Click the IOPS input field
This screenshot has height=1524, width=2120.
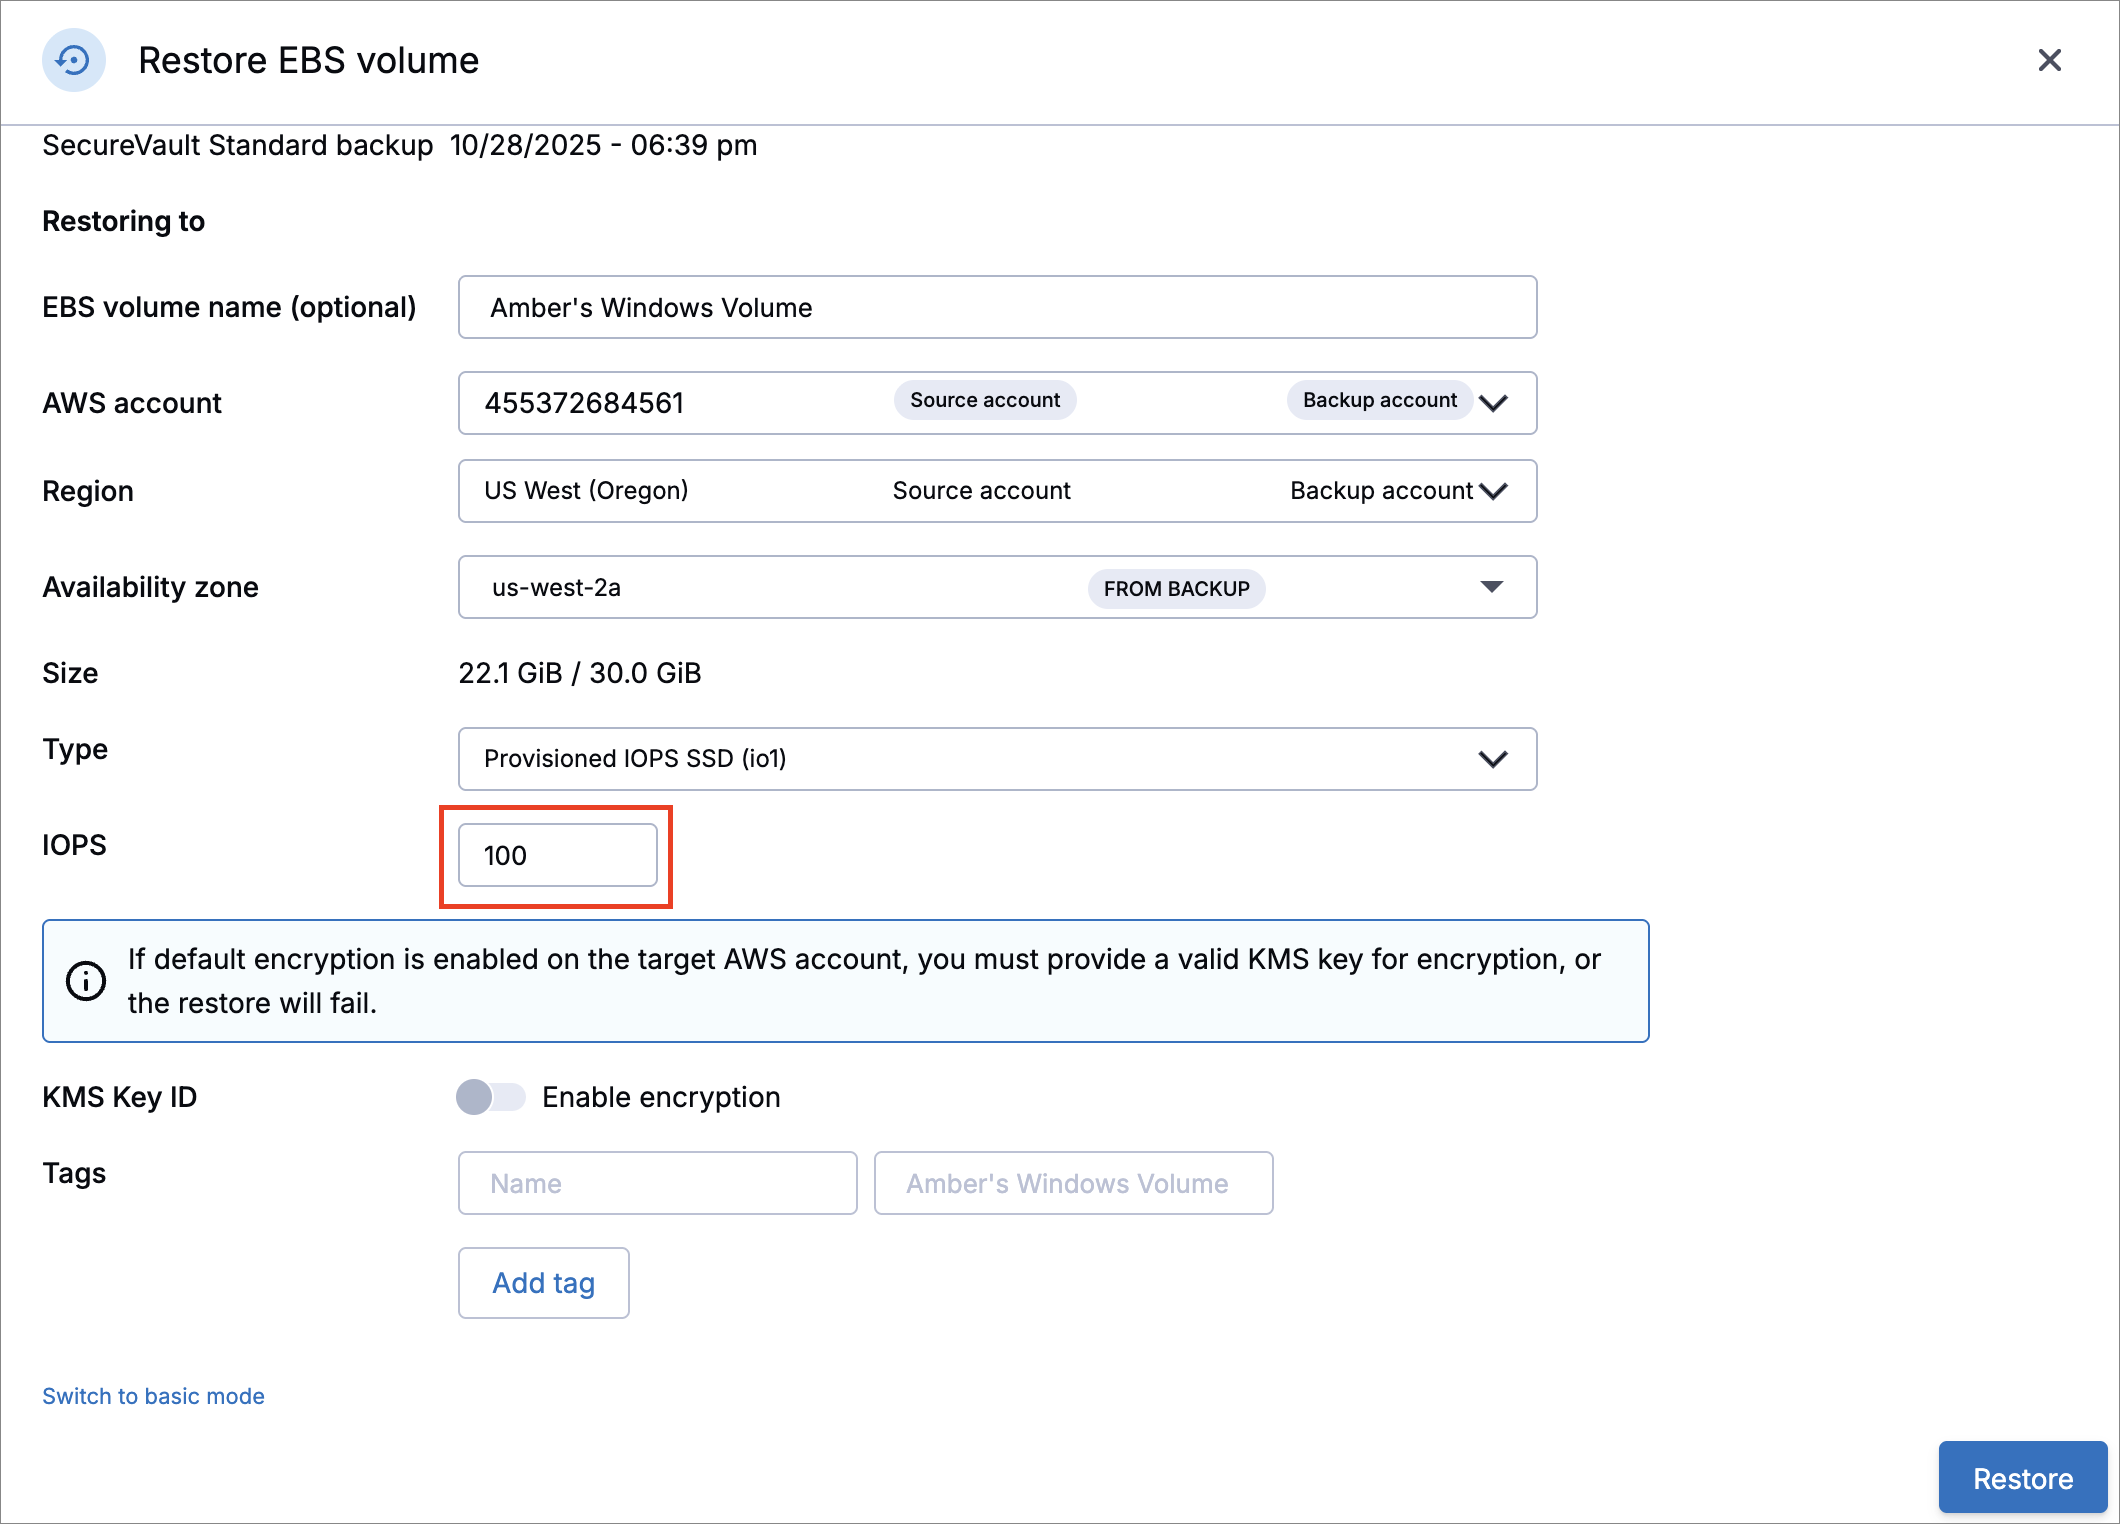[x=557, y=855]
